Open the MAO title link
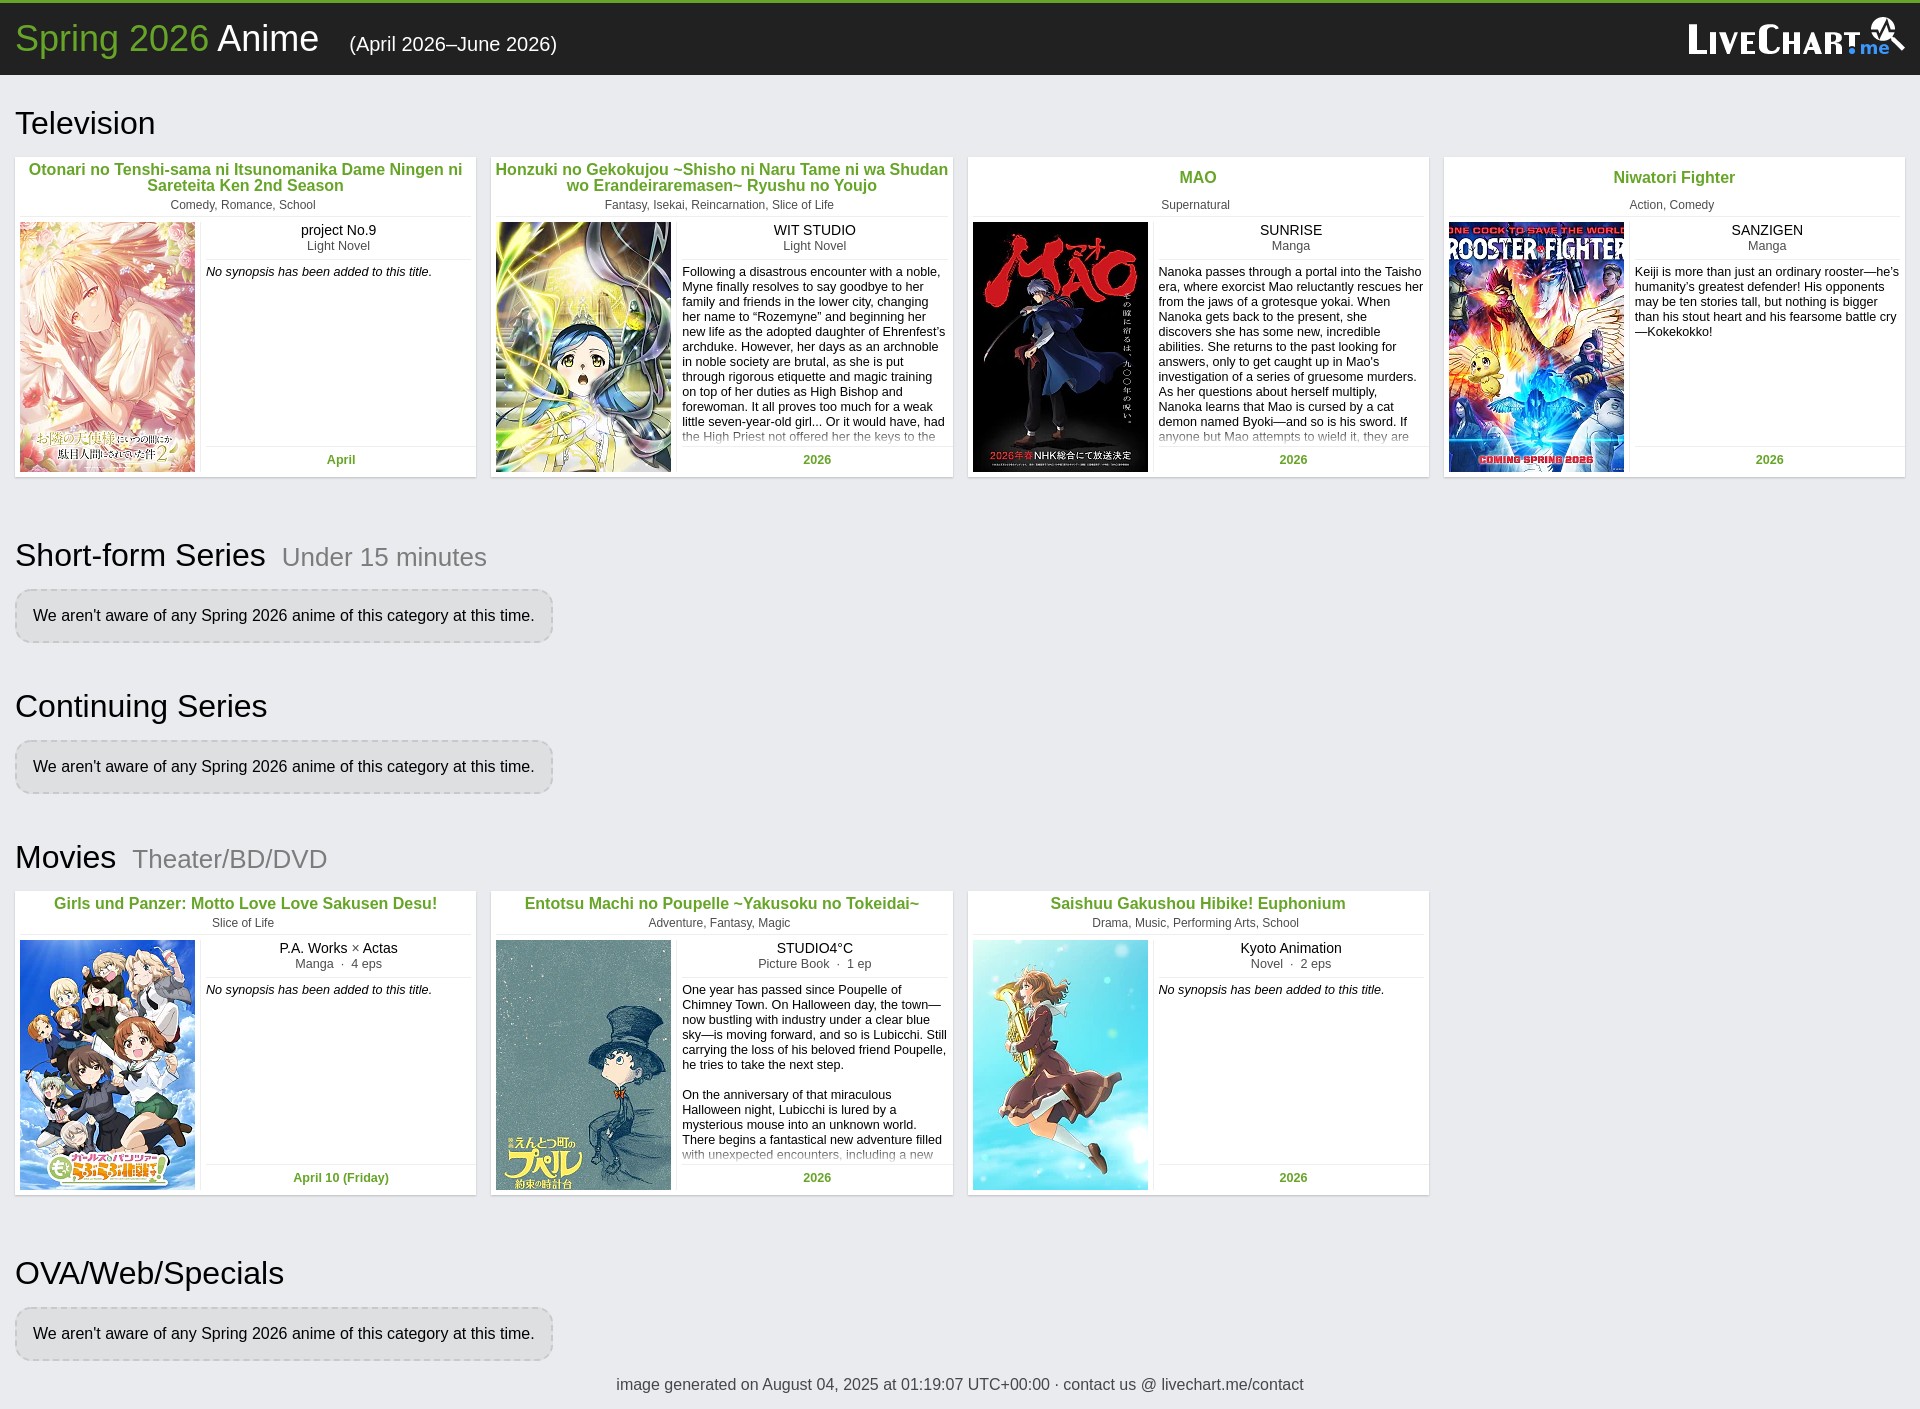This screenshot has width=1920, height=1409. (1197, 177)
